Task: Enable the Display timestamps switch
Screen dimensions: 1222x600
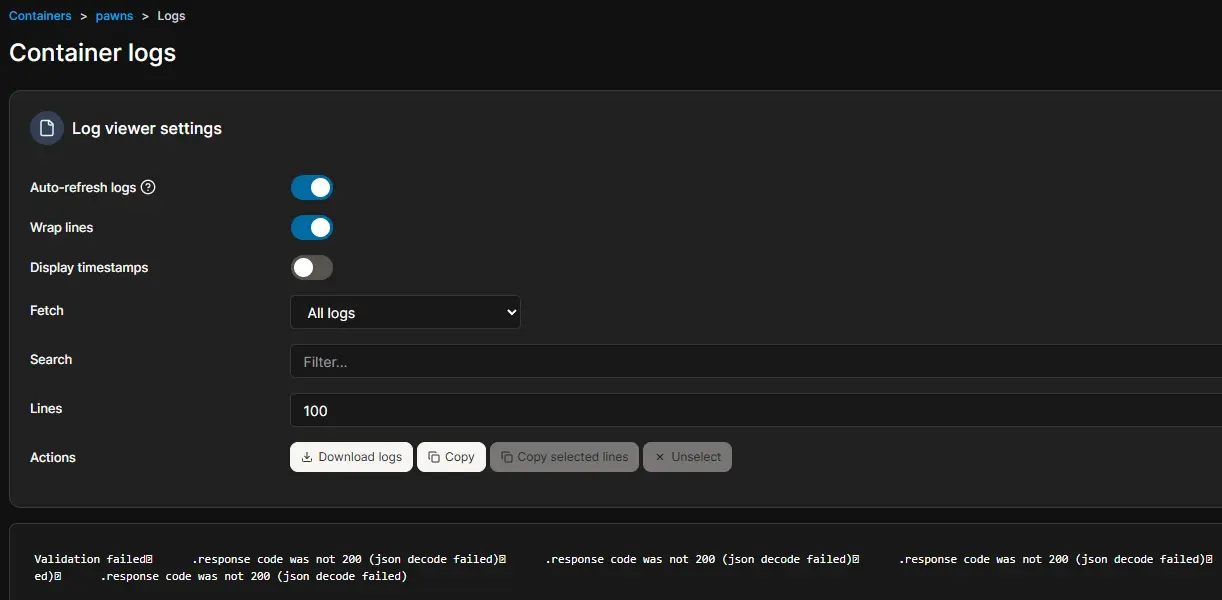Action: click(x=312, y=267)
